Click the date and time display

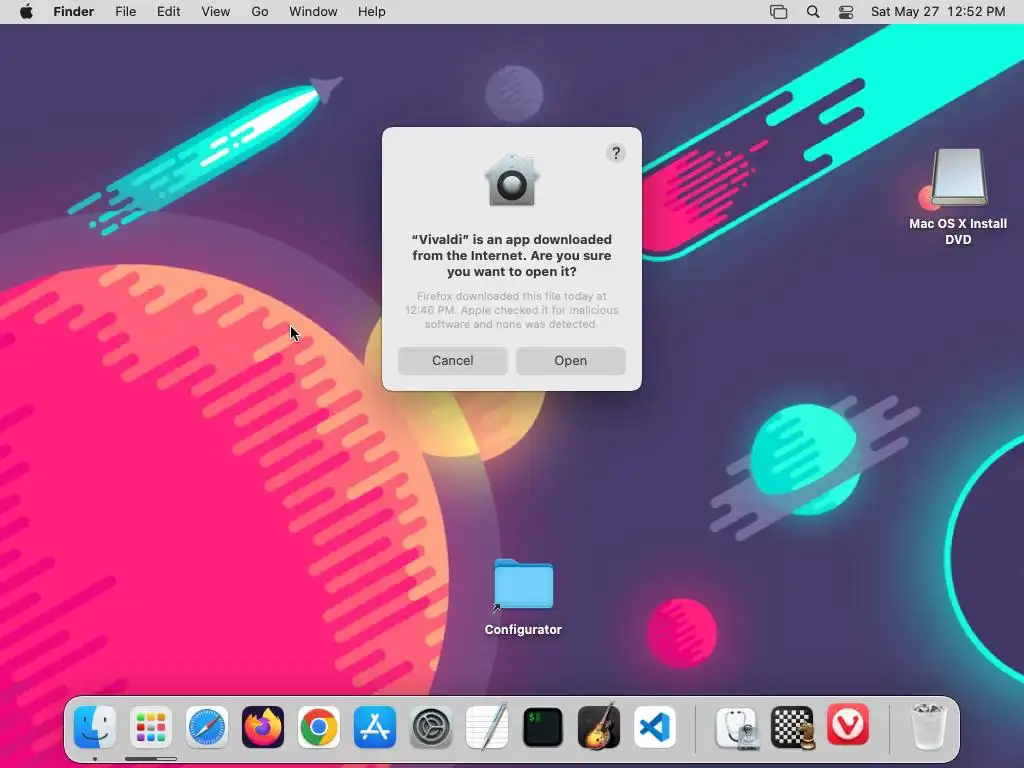[x=938, y=12]
